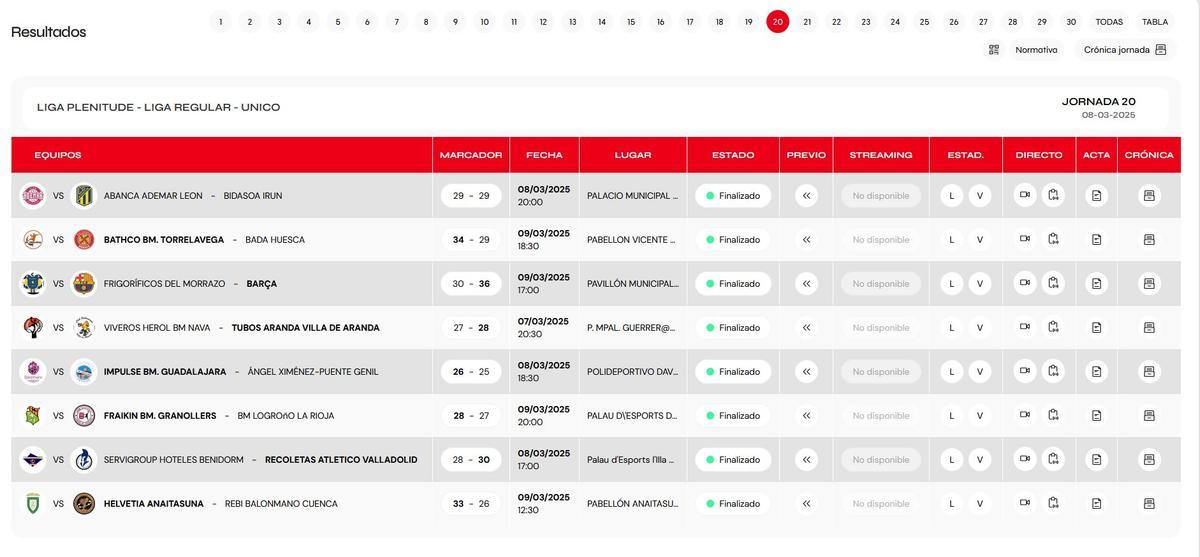
Task: Click the team name ÁNGEL XIMÉNEZ-PUENTE GENIL
Action: click(x=313, y=372)
